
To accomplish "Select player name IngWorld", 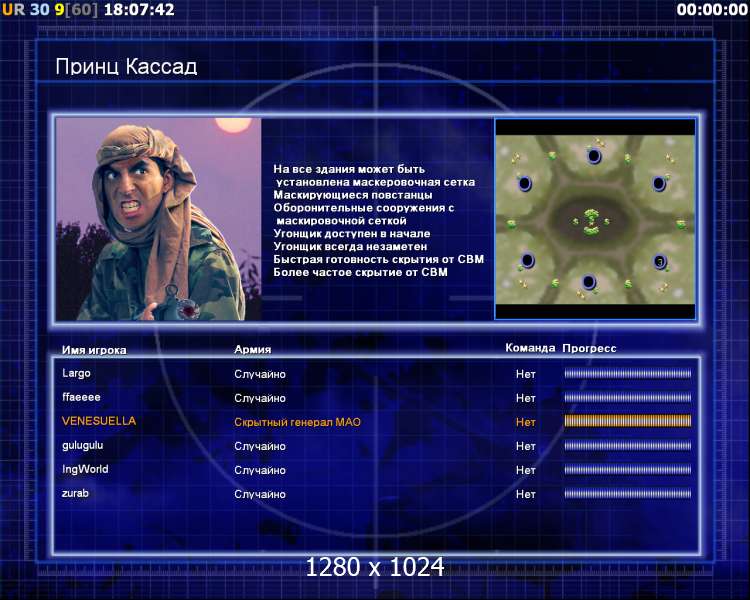I will click(85, 469).
